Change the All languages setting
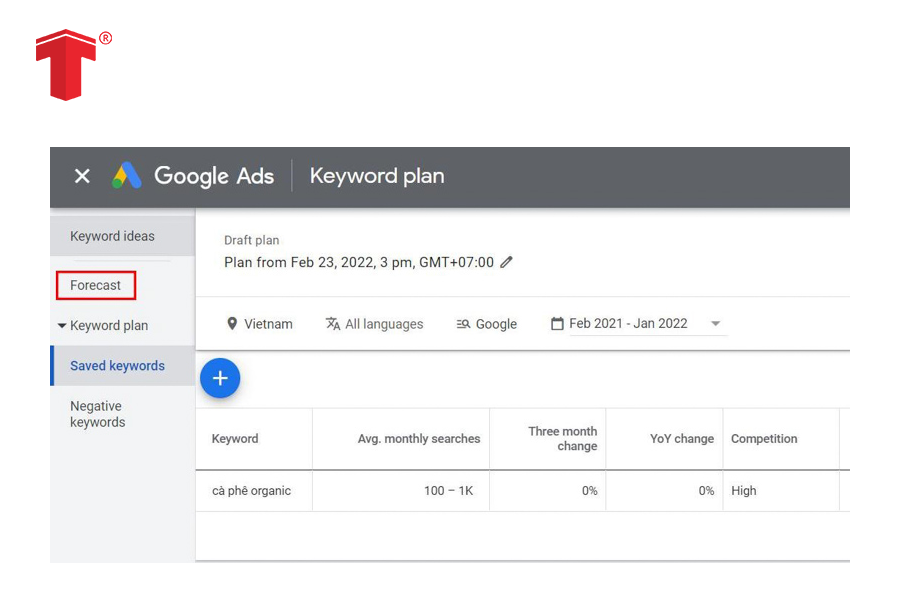Viewport: 900px width, 600px height. (384, 324)
